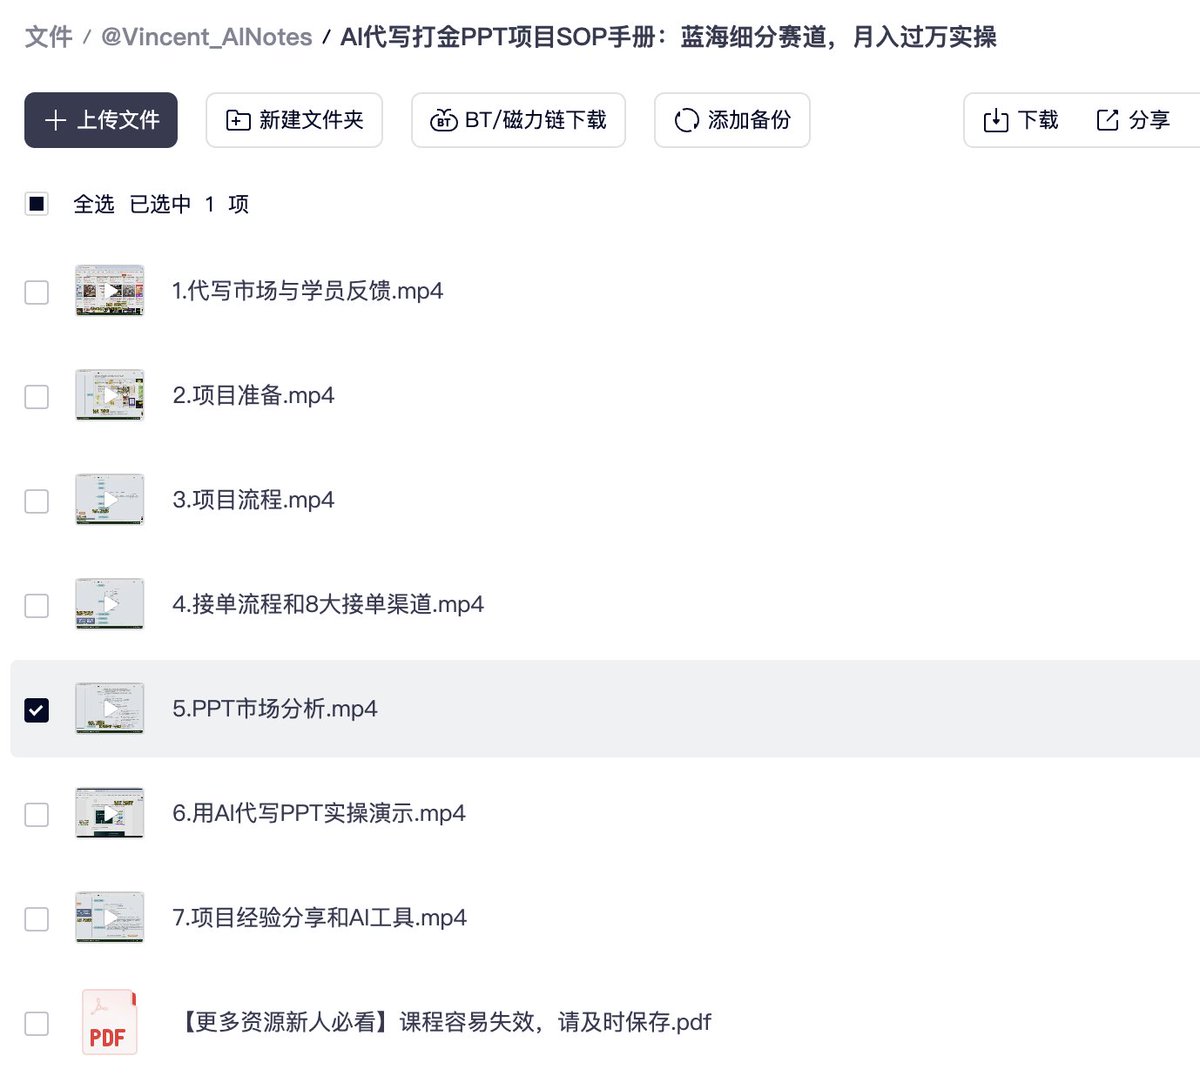
Task: Open file name 7.项目经验分享和AI工具.mp4
Action: click(x=319, y=918)
